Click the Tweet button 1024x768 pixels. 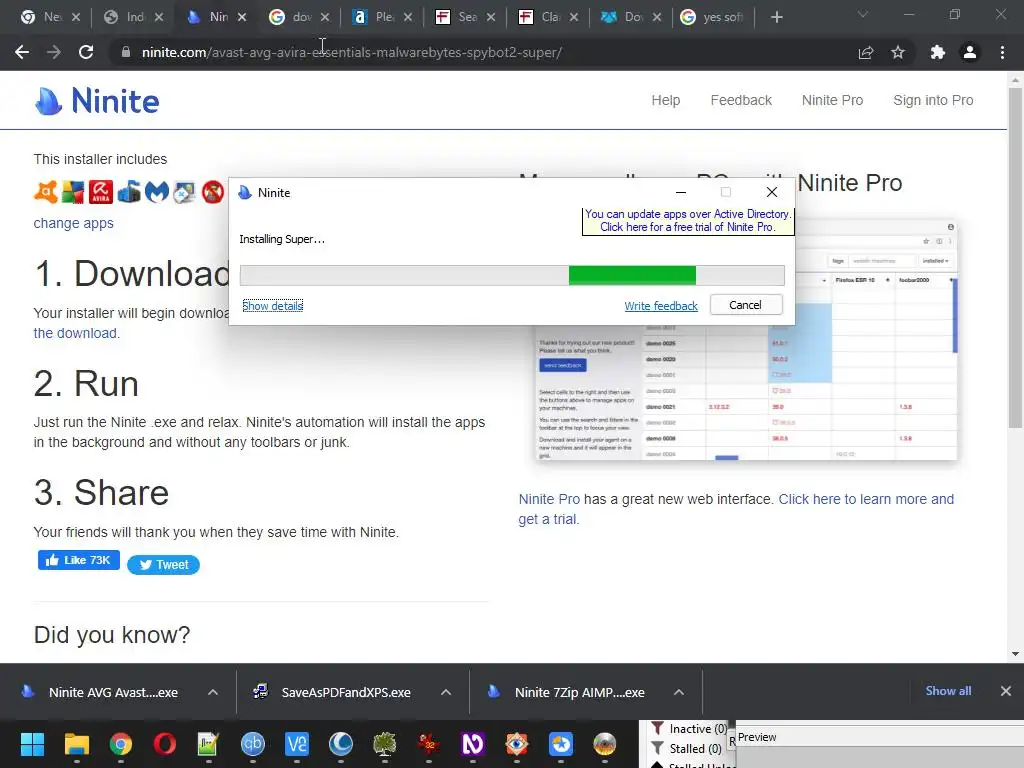pos(163,565)
